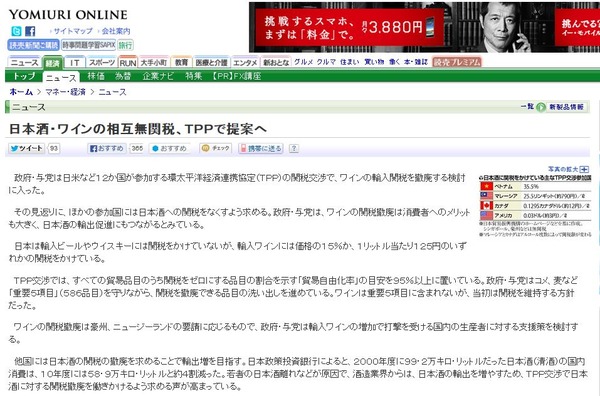Image resolution: width=600 pixels, height=396 pixels.
Task: Open the 教育 category tab
Action: (181, 62)
